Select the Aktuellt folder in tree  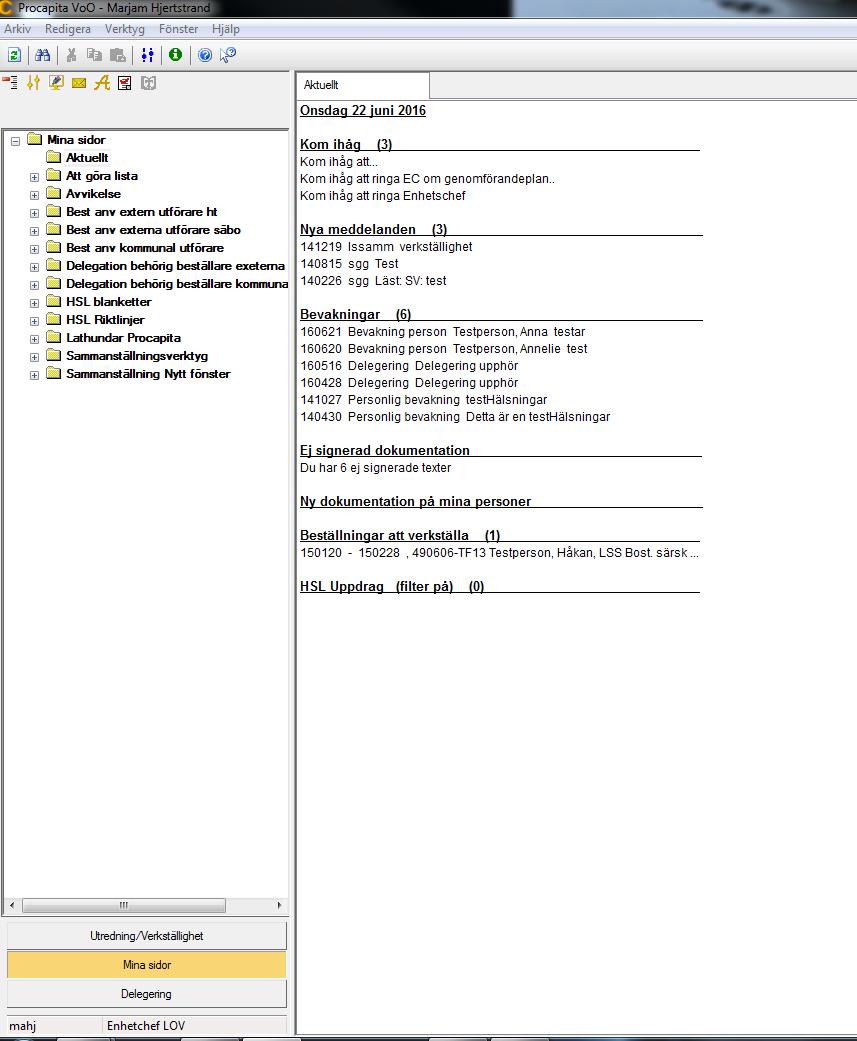click(x=87, y=157)
